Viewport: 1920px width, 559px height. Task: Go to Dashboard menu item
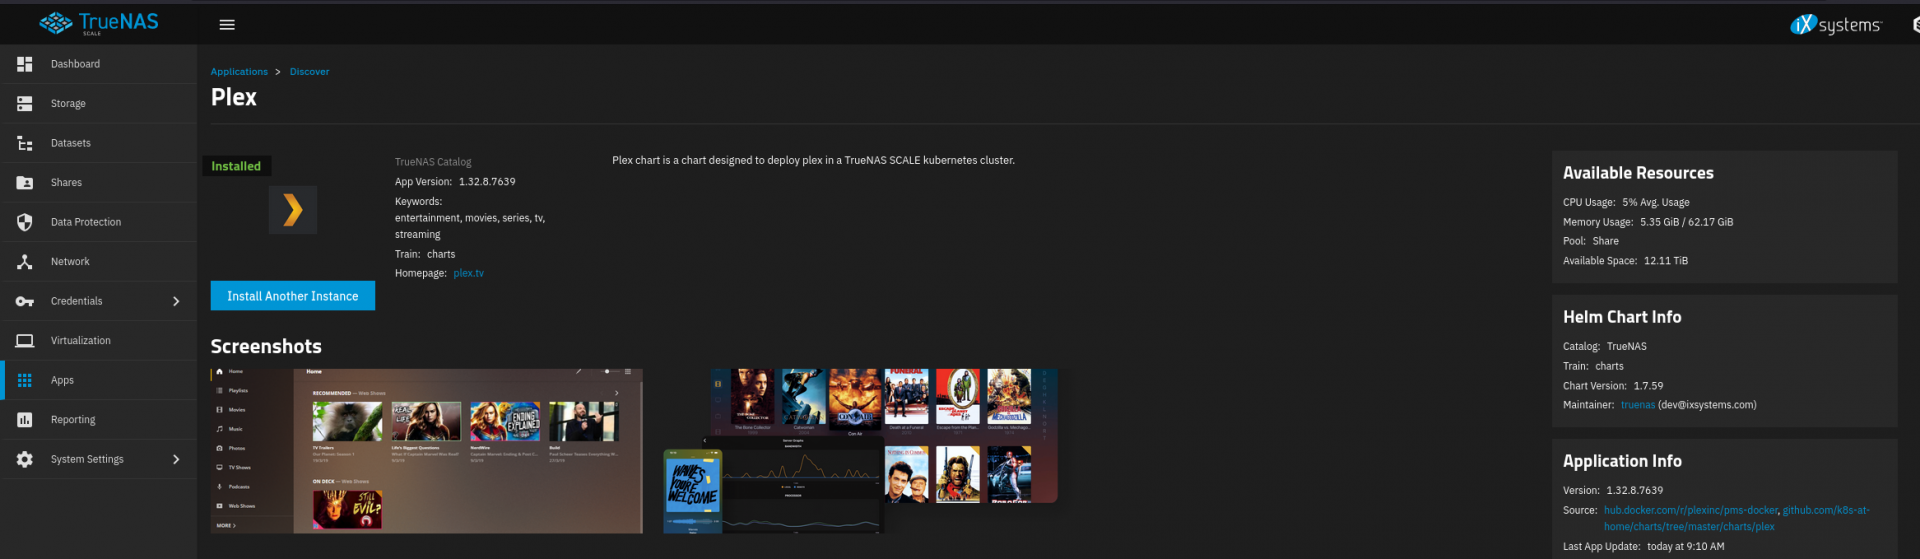tap(98, 64)
